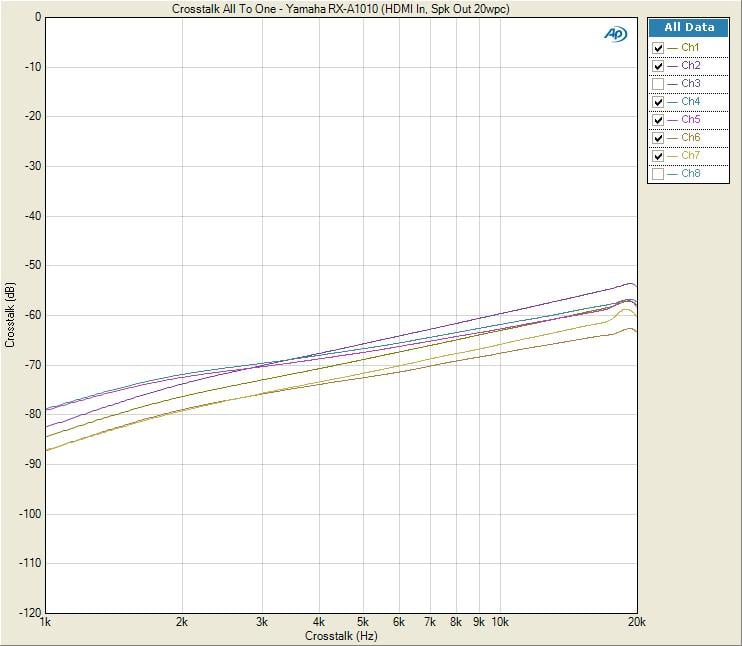This screenshot has width=742, height=646.
Task: Click the AP logo in the graph corner
Action: pos(614,34)
